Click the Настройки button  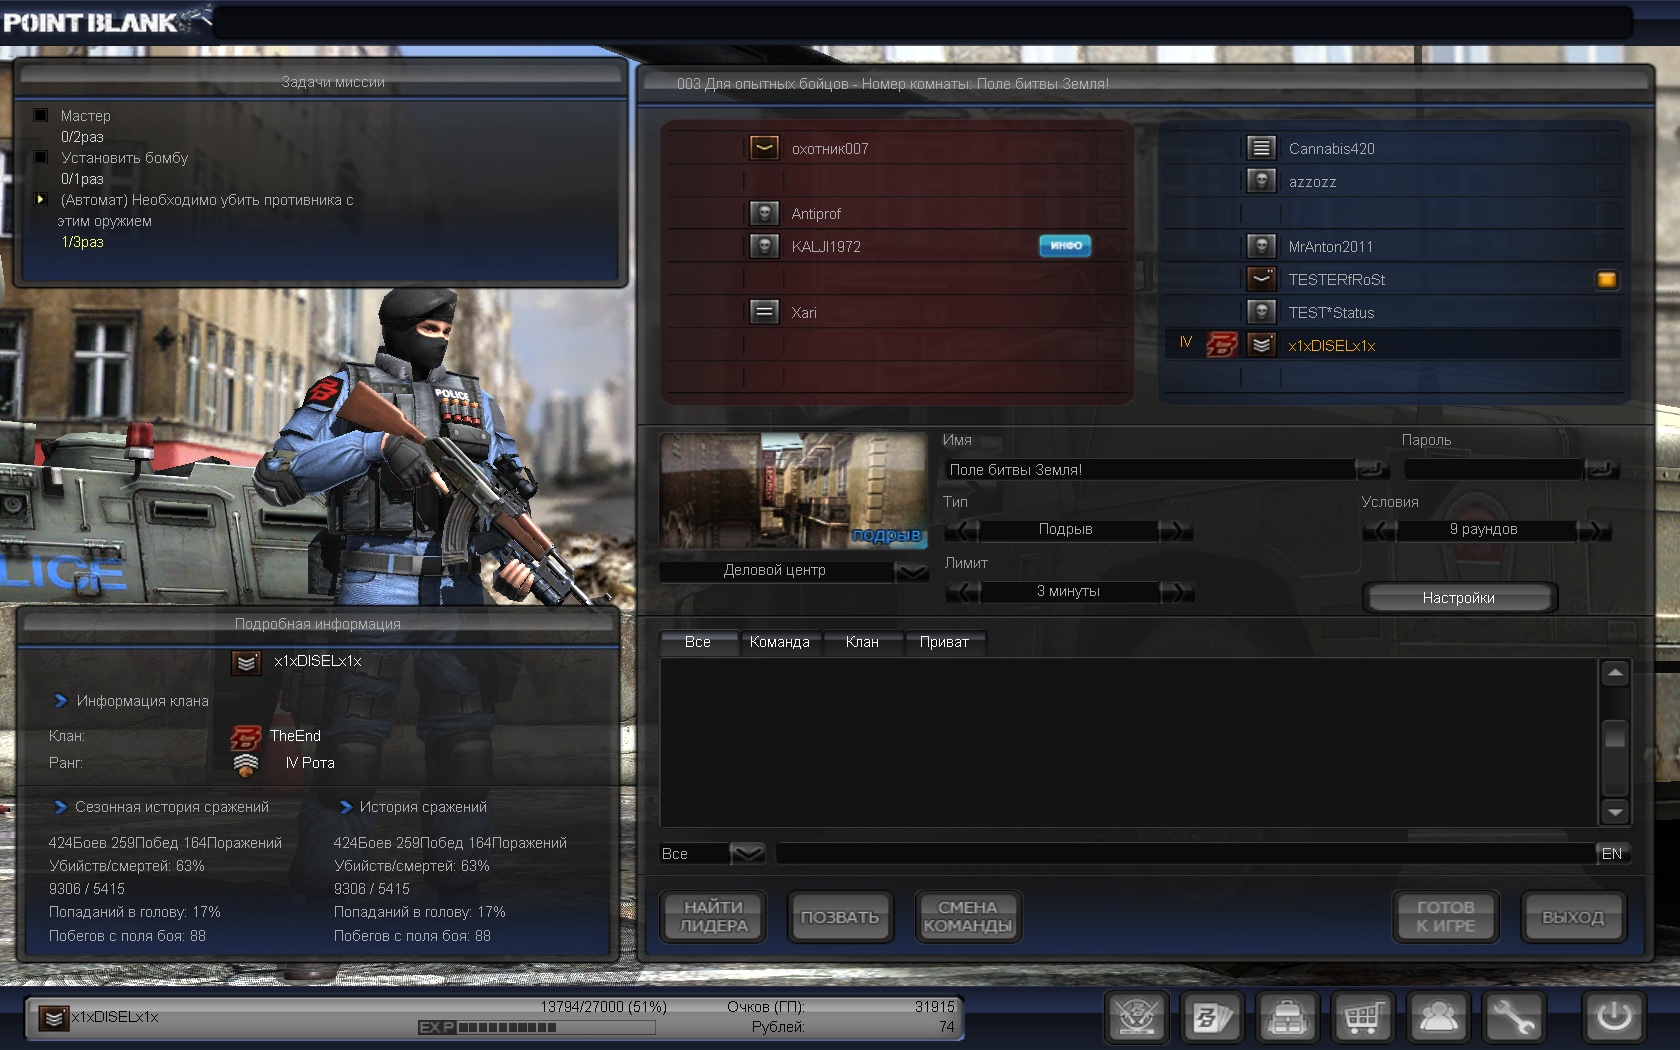[x=1458, y=598]
